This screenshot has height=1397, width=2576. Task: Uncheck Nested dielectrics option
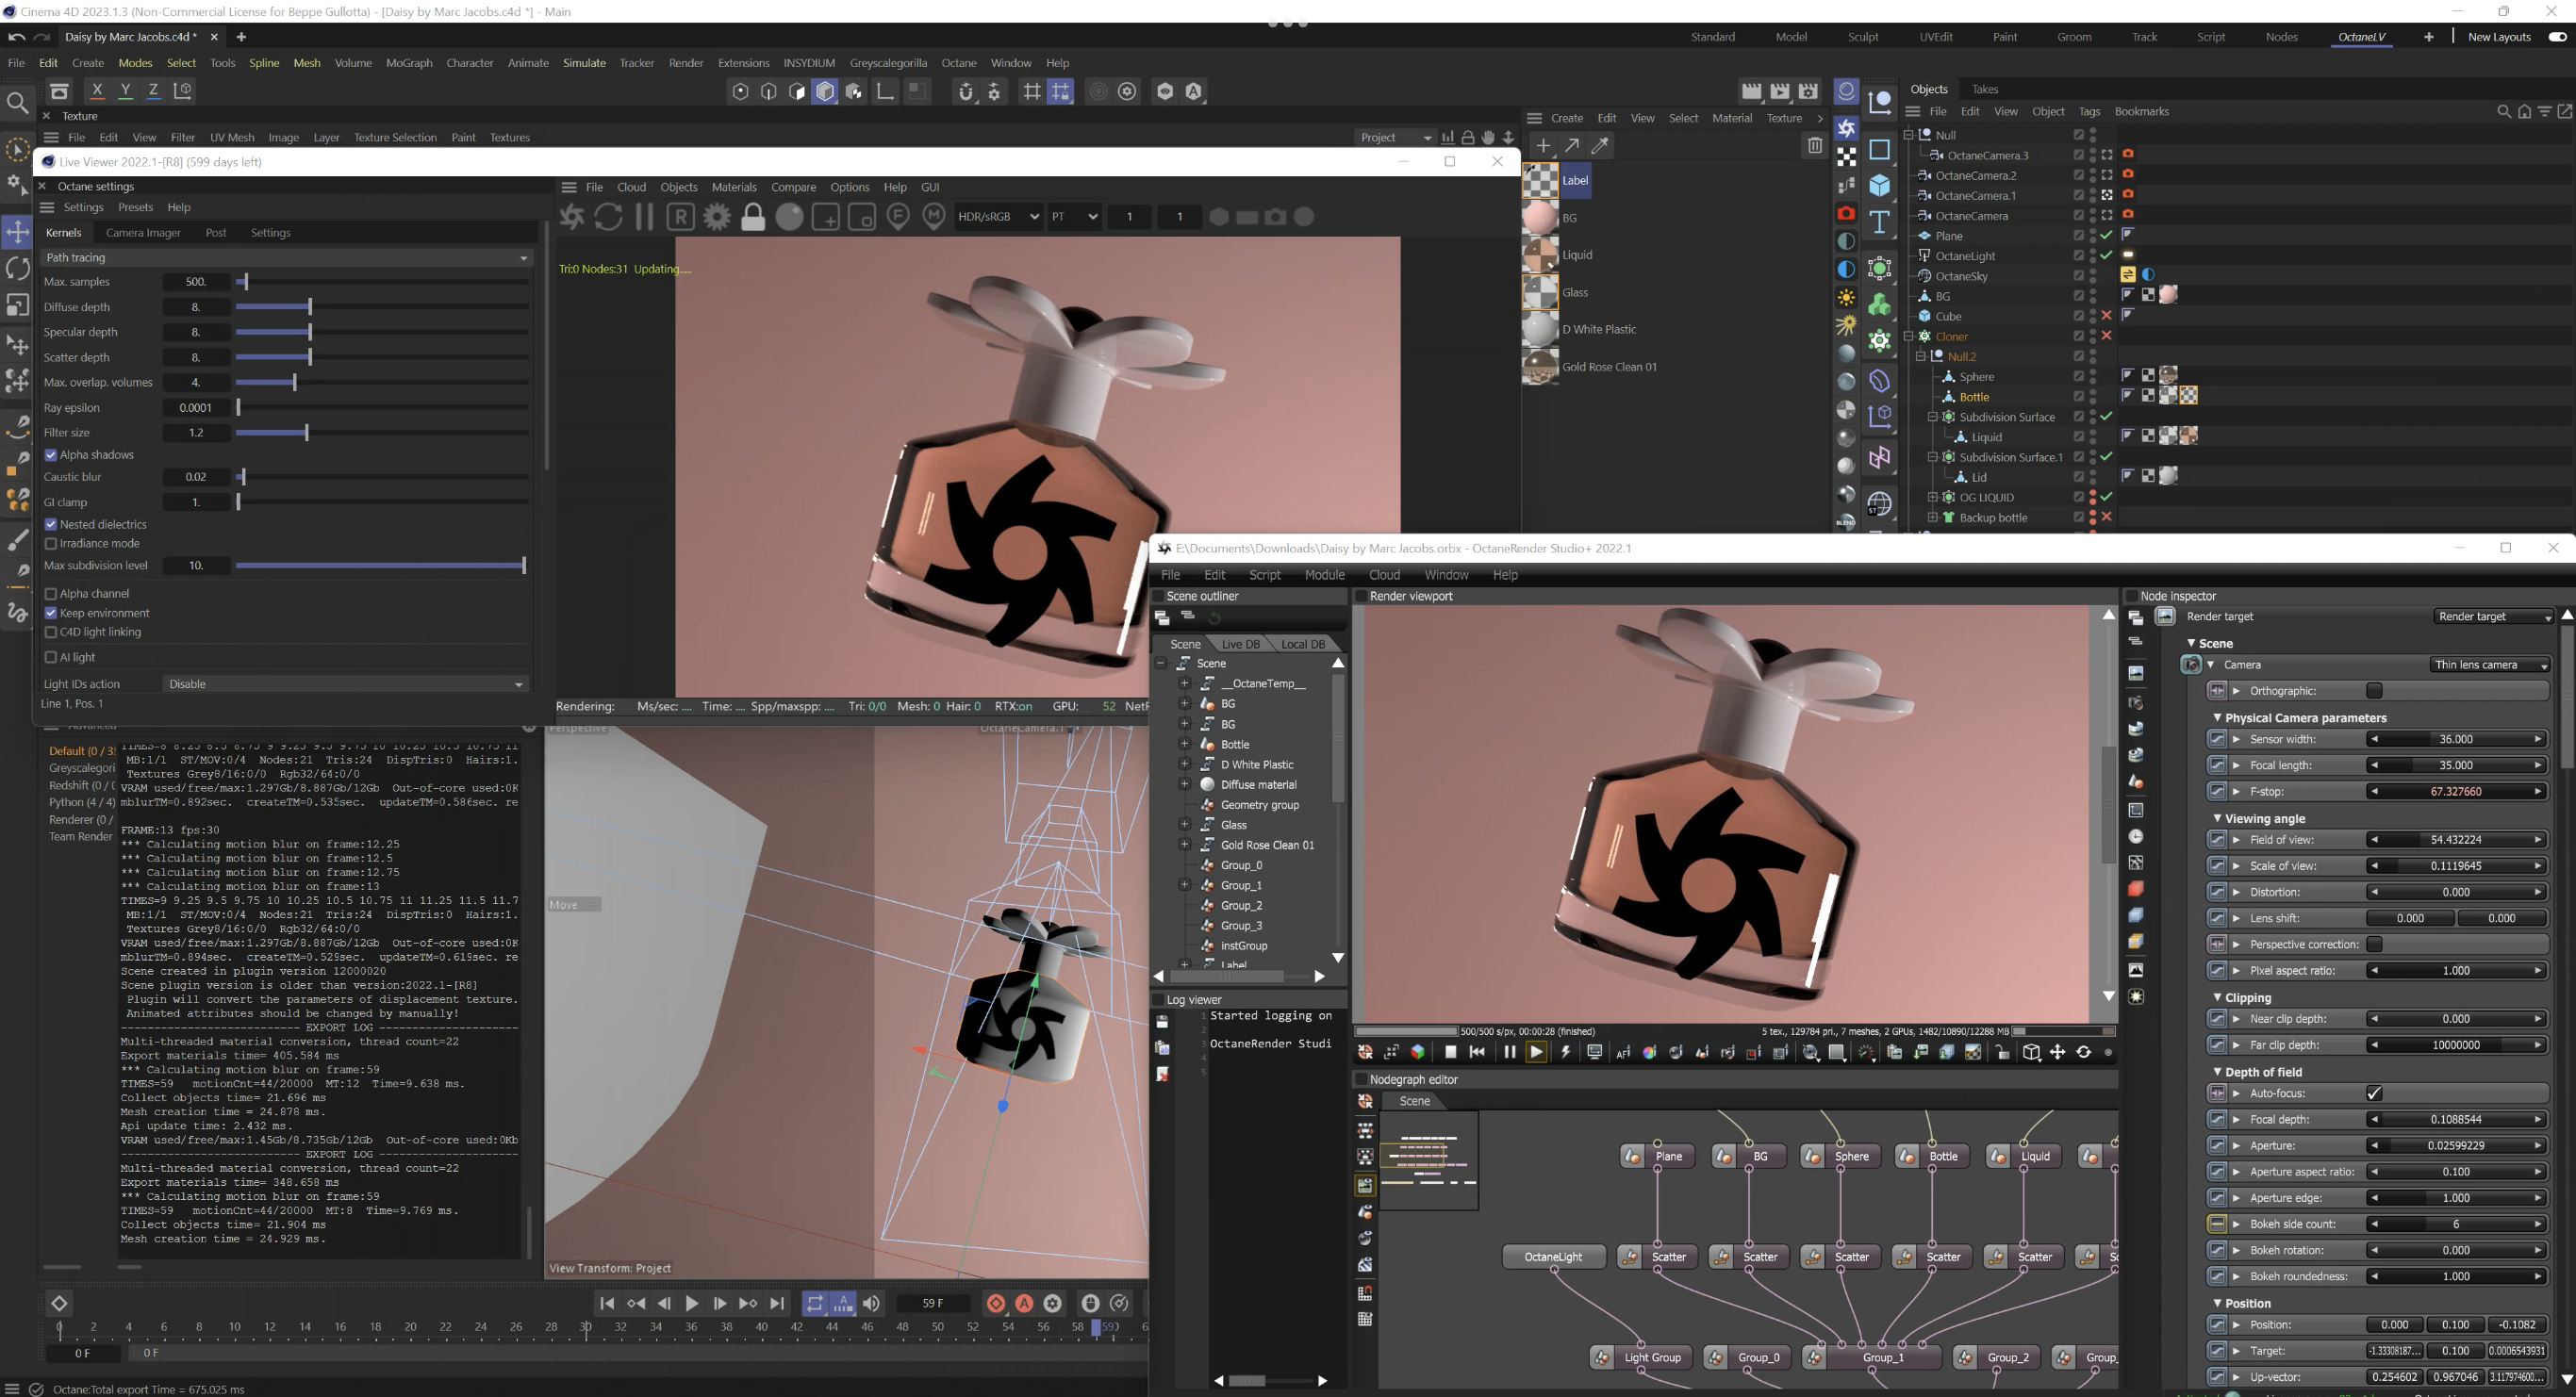51,524
